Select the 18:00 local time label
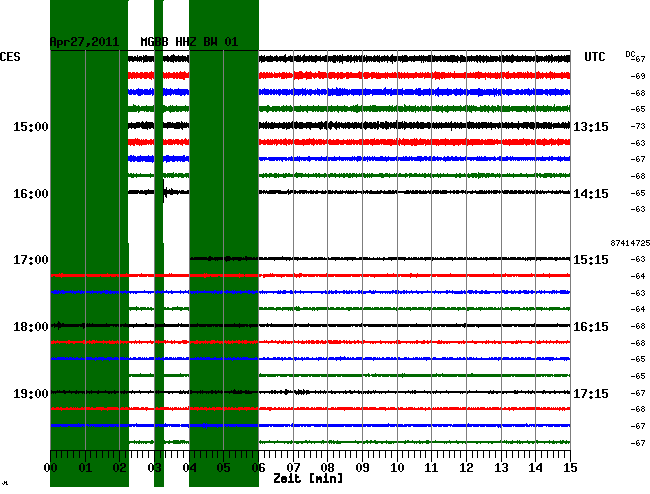650x494 pixels. 31,327
